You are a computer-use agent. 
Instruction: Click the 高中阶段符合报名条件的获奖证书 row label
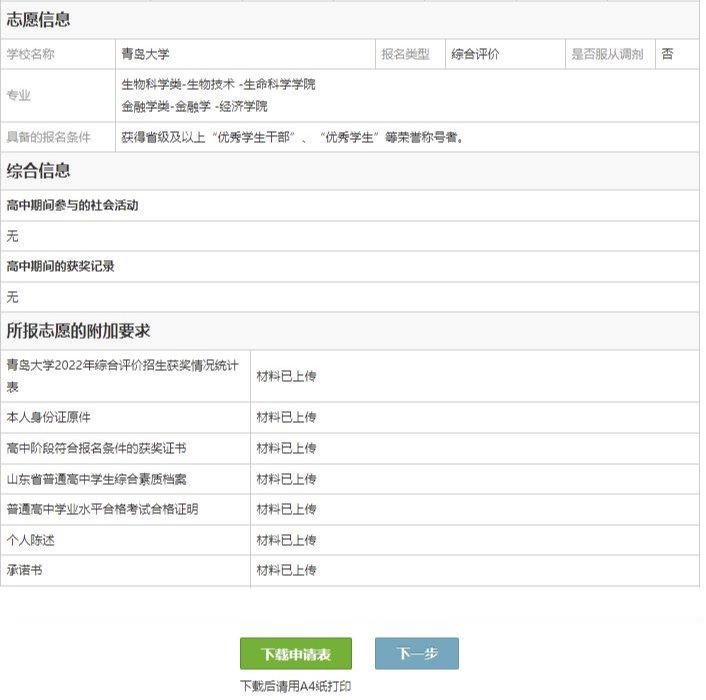pyautogui.click(x=96, y=449)
